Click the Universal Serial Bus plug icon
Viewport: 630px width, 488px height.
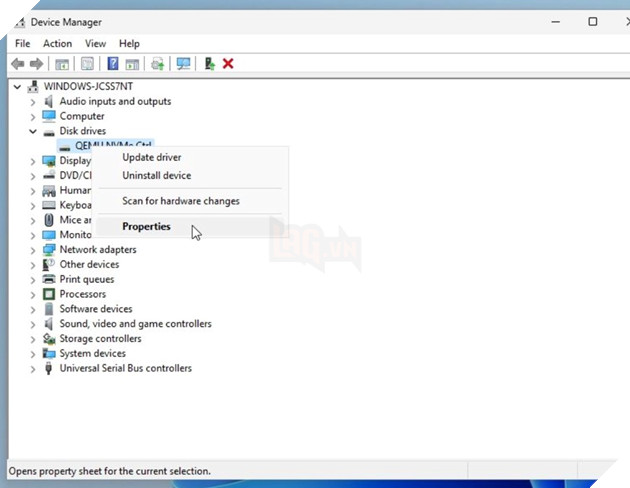(49, 368)
